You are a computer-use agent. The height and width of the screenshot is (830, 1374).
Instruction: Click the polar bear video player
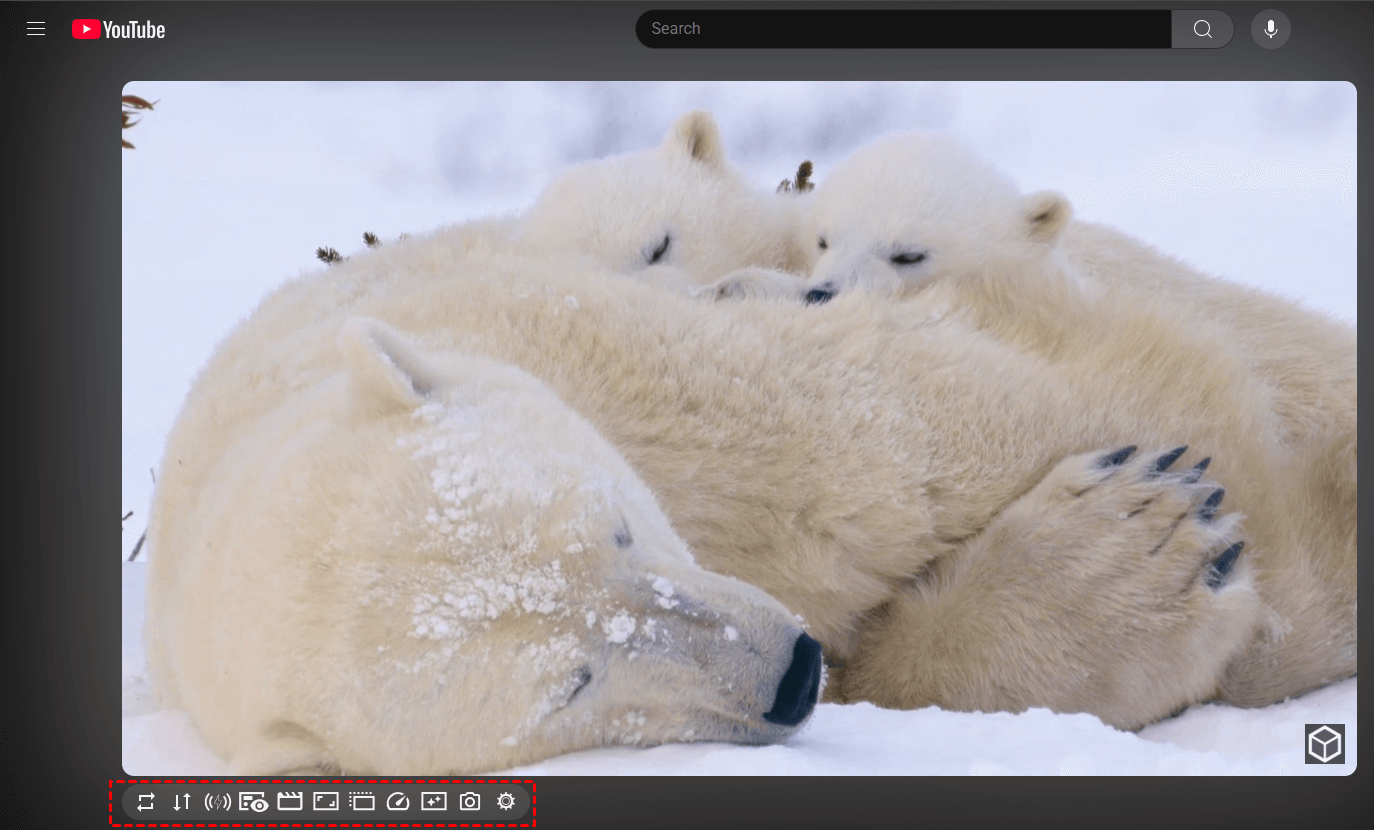[x=739, y=428]
